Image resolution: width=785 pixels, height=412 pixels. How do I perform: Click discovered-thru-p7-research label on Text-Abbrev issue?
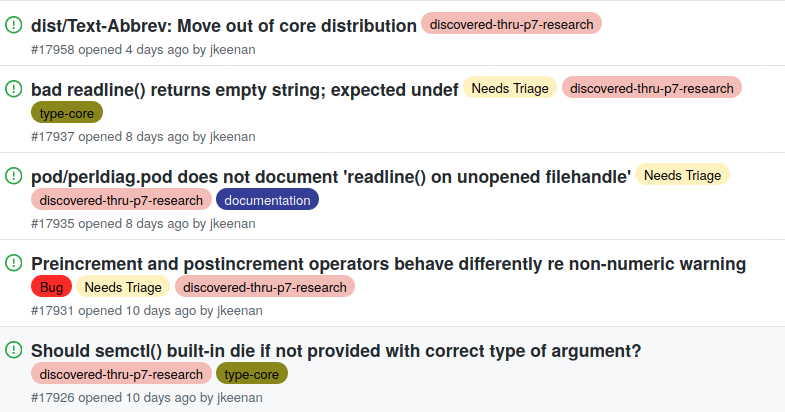[511, 24]
